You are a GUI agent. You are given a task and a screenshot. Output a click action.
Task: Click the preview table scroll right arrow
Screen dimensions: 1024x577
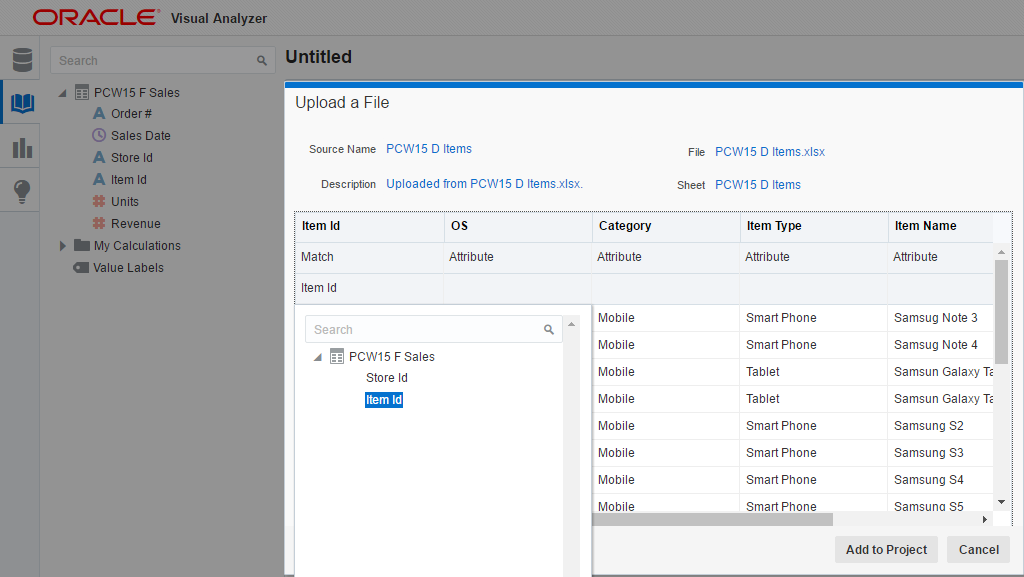pyautogui.click(x=985, y=519)
